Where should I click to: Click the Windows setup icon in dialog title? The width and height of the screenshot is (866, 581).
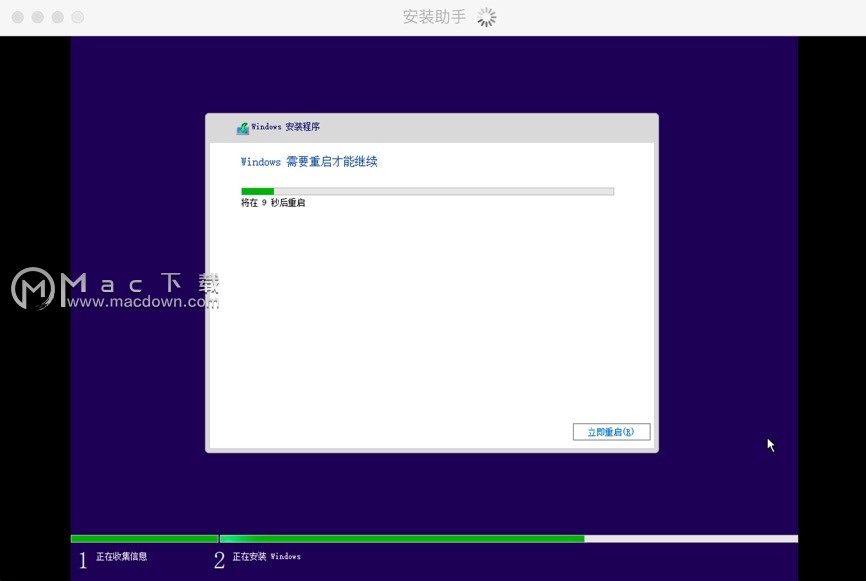point(242,128)
